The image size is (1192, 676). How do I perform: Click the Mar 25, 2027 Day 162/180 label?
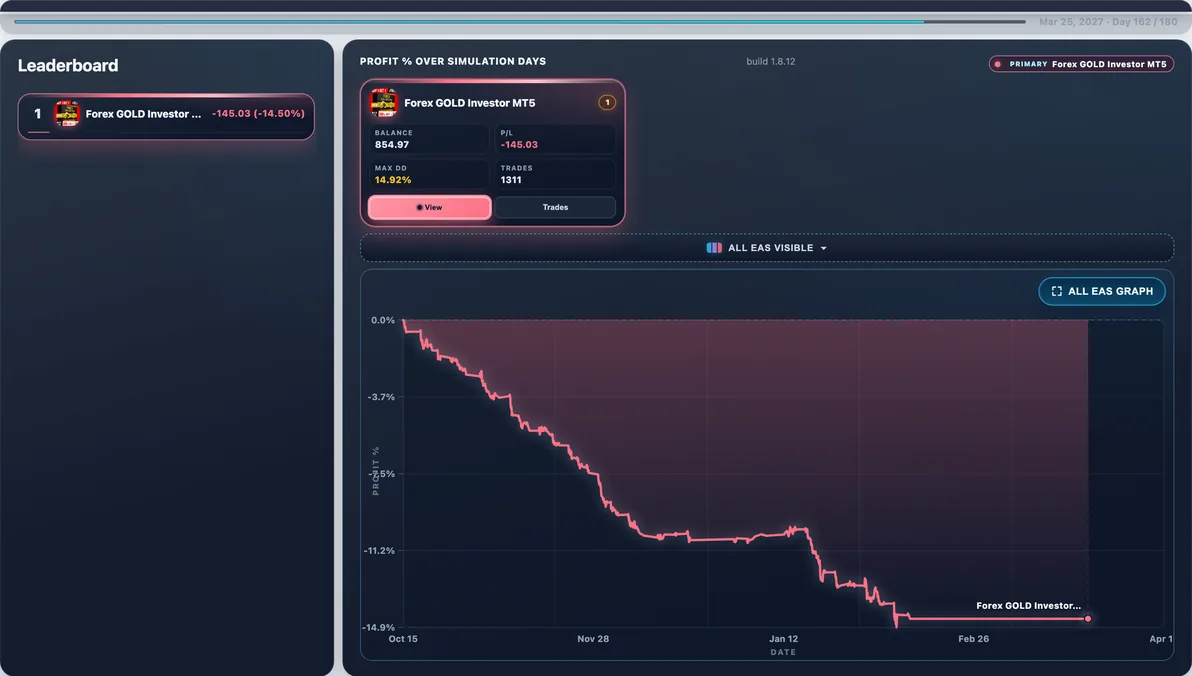click(1108, 22)
